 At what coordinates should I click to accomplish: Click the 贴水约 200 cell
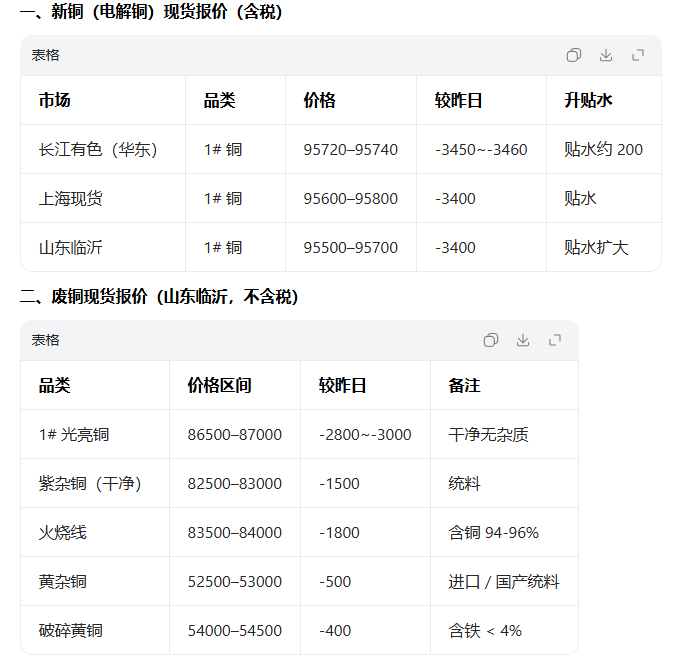(x=603, y=150)
